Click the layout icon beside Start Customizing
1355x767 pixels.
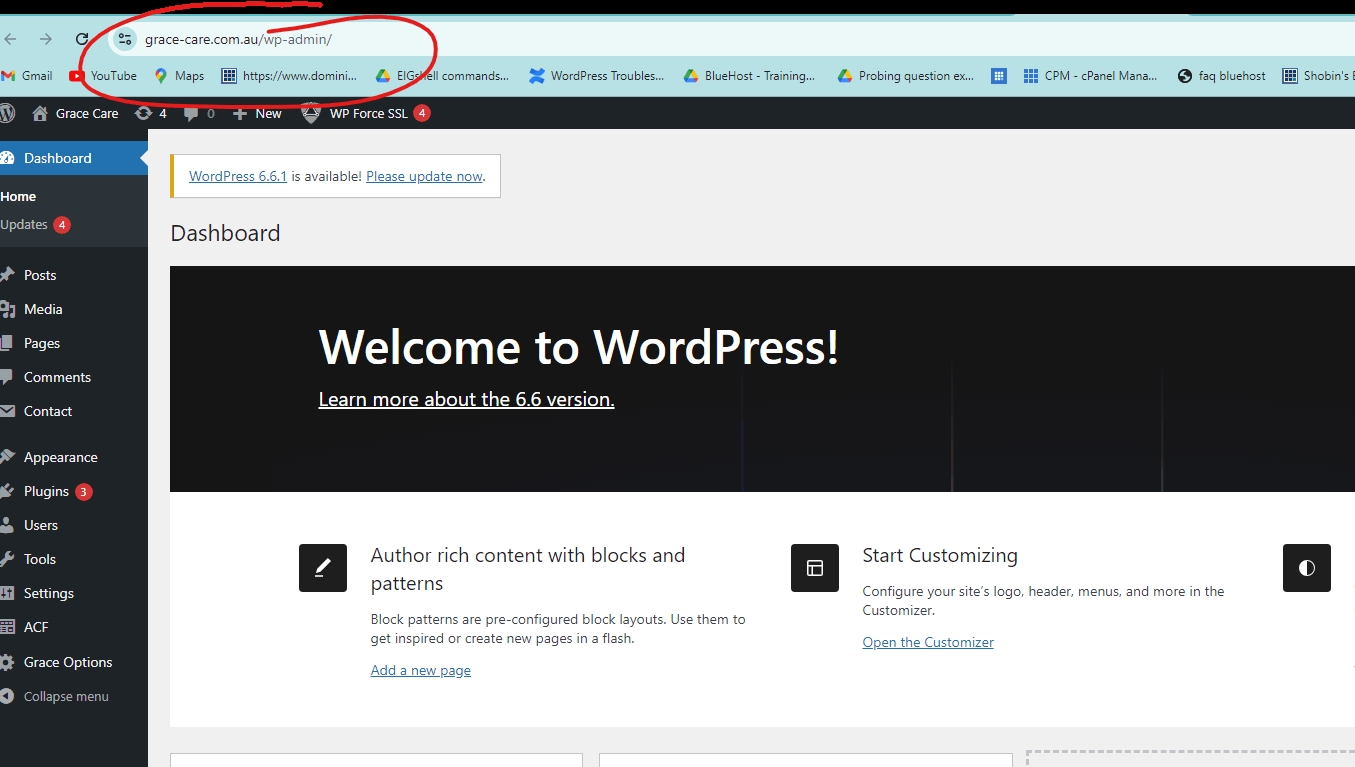pos(815,568)
